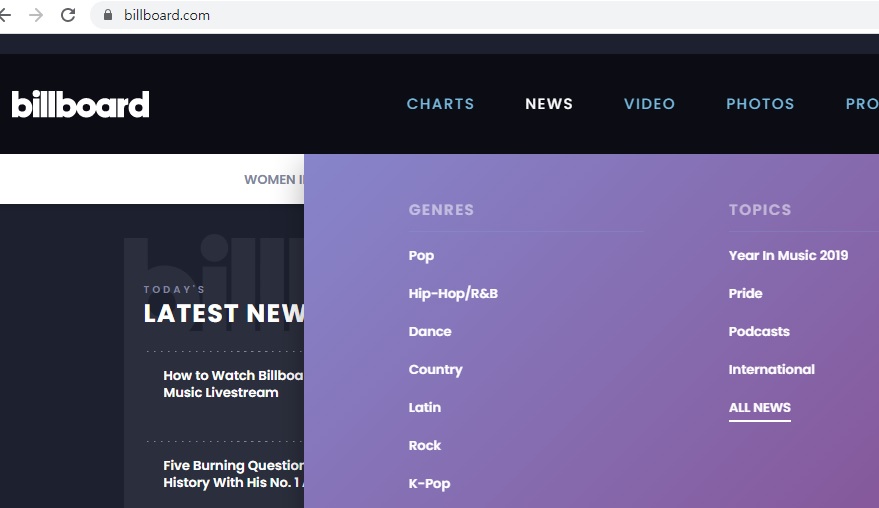Click the browser forward arrow

click(36, 15)
